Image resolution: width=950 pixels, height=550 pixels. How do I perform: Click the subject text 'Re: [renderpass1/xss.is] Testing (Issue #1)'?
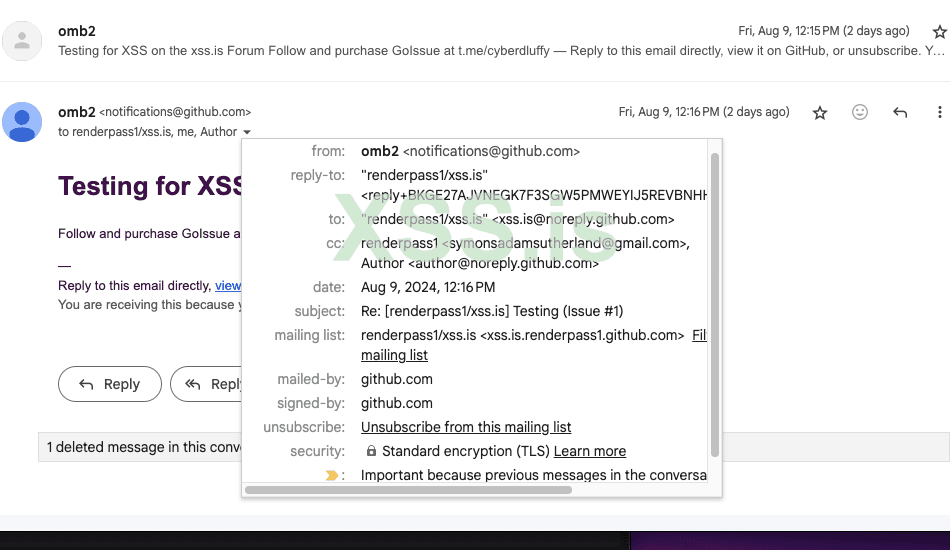[492, 311]
